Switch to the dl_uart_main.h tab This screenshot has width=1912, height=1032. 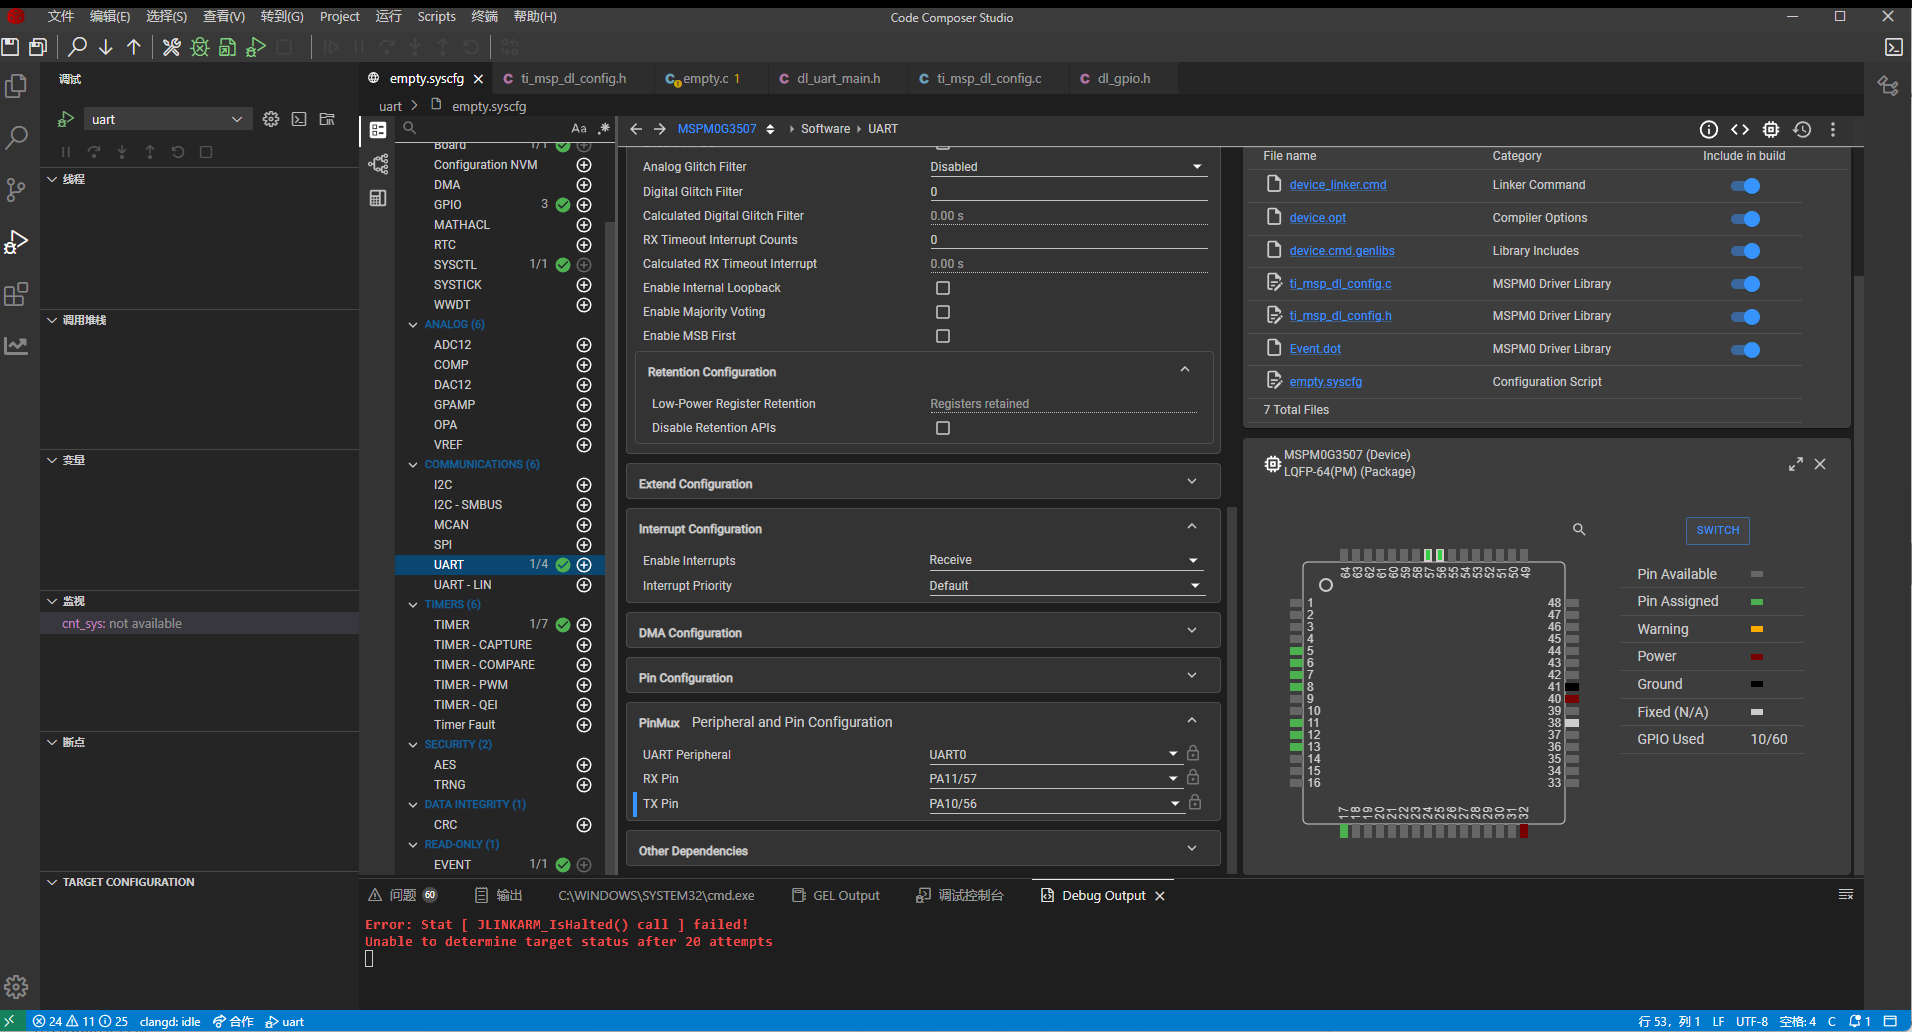coord(838,78)
